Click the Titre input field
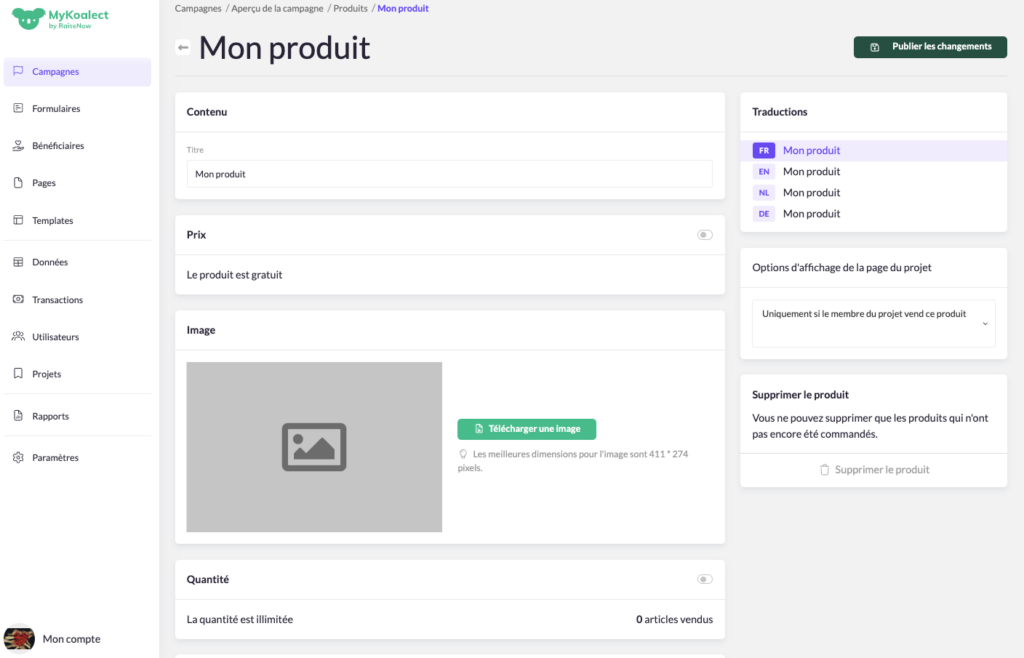Viewport: 1024px width, 658px height. (x=449, y=174)
